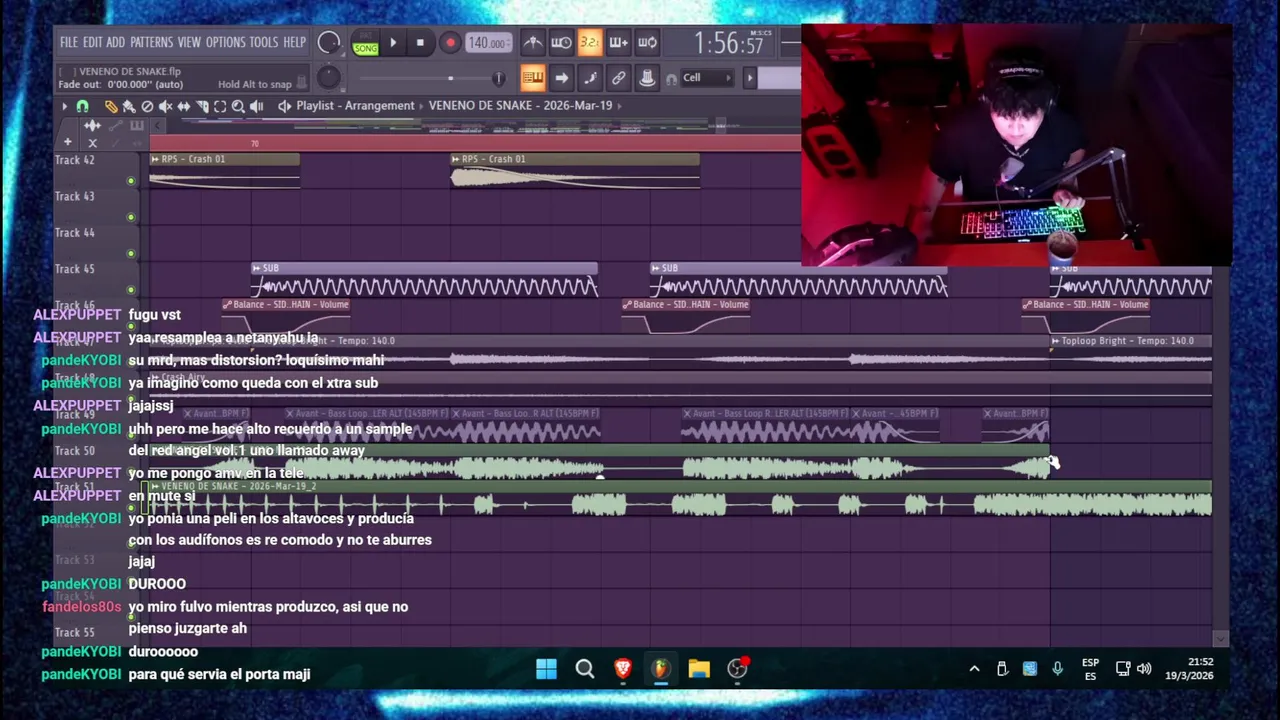Open the OPTIONS menu
This screenshot has height=720, width=1280.
[x=225, y=42]
